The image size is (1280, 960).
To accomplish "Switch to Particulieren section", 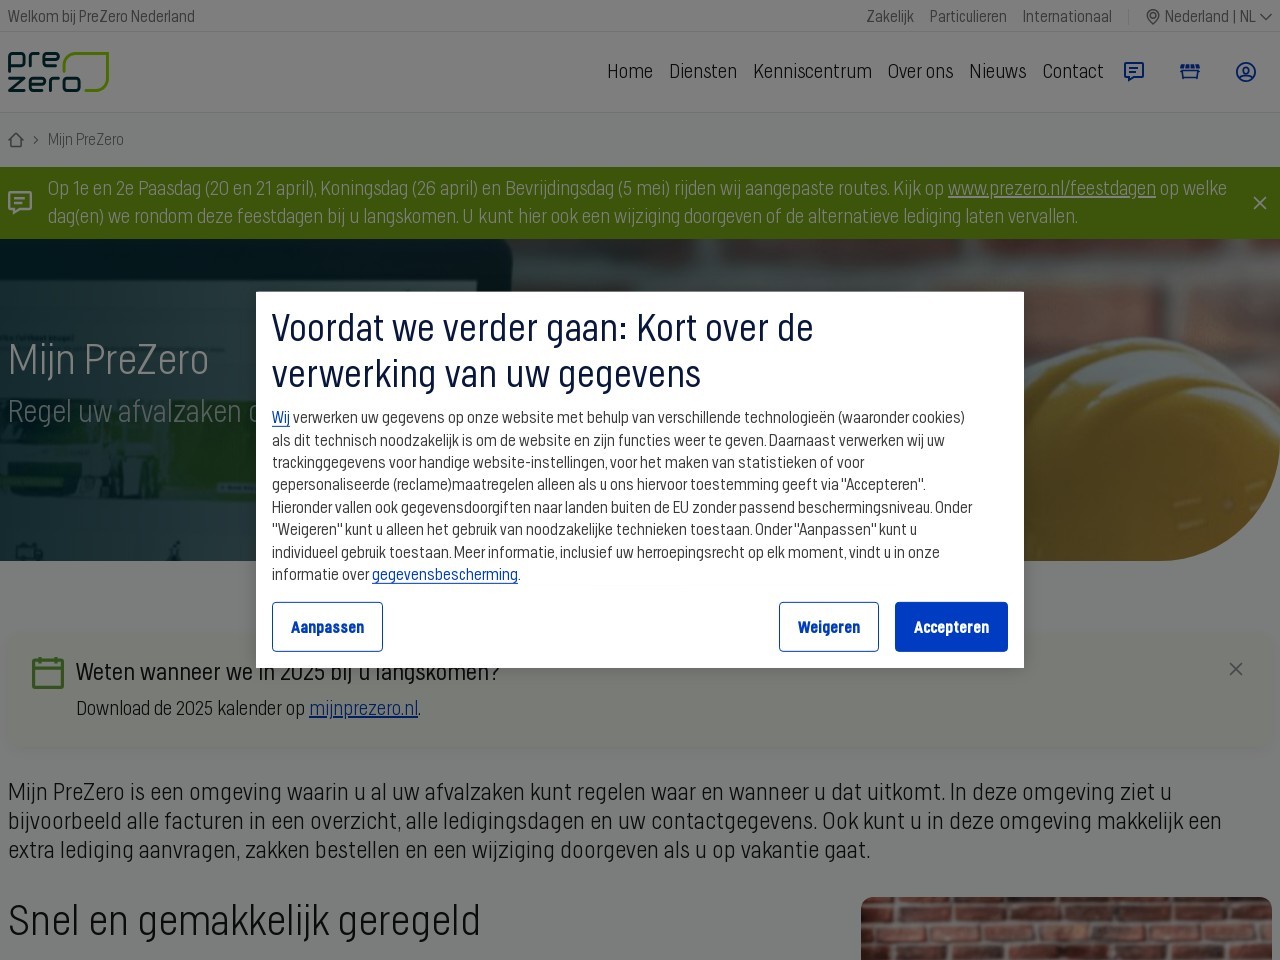I will pos(968,17).
